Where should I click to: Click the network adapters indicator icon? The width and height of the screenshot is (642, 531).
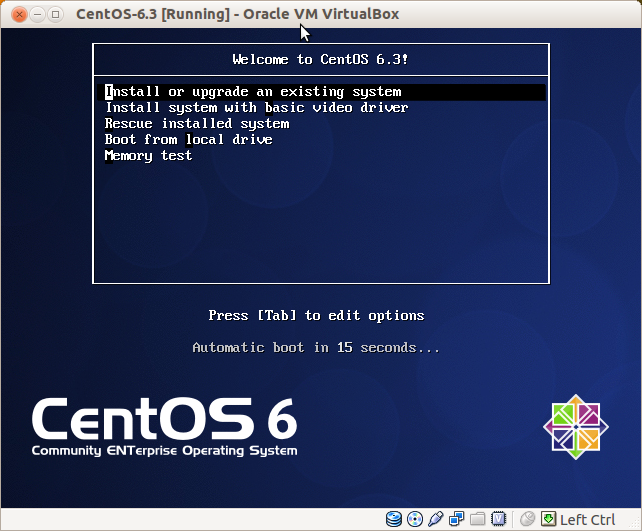point(457,519)
